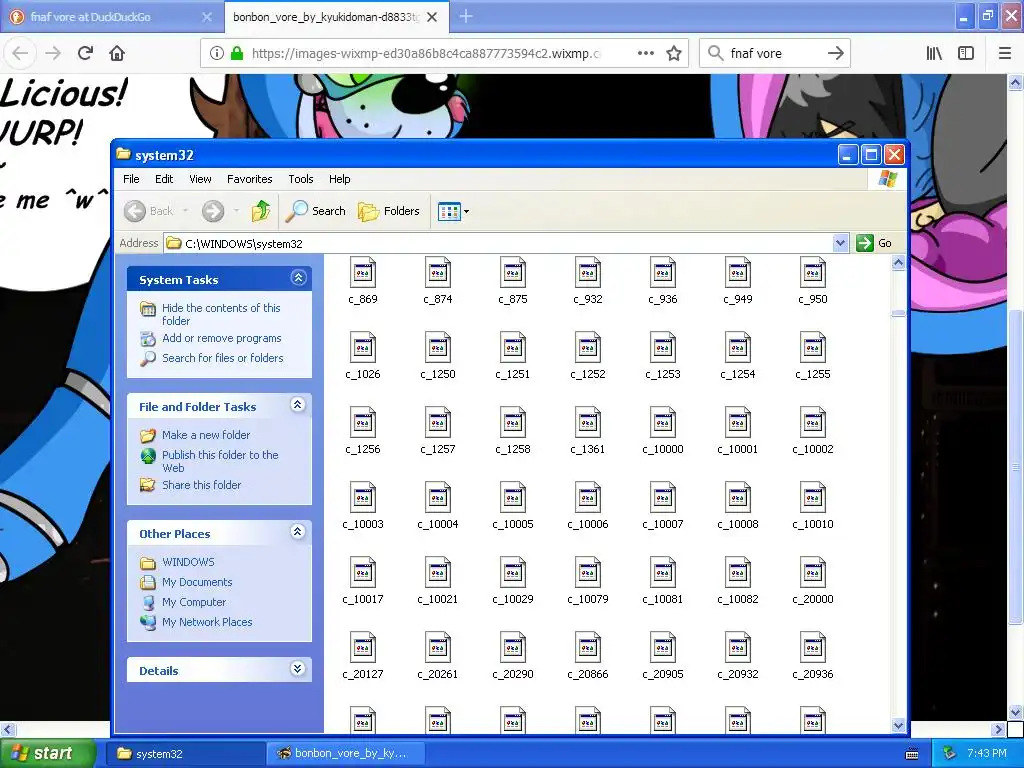
Task: Open Firefox page actions three-dot menu
Action: click(646, 53)
